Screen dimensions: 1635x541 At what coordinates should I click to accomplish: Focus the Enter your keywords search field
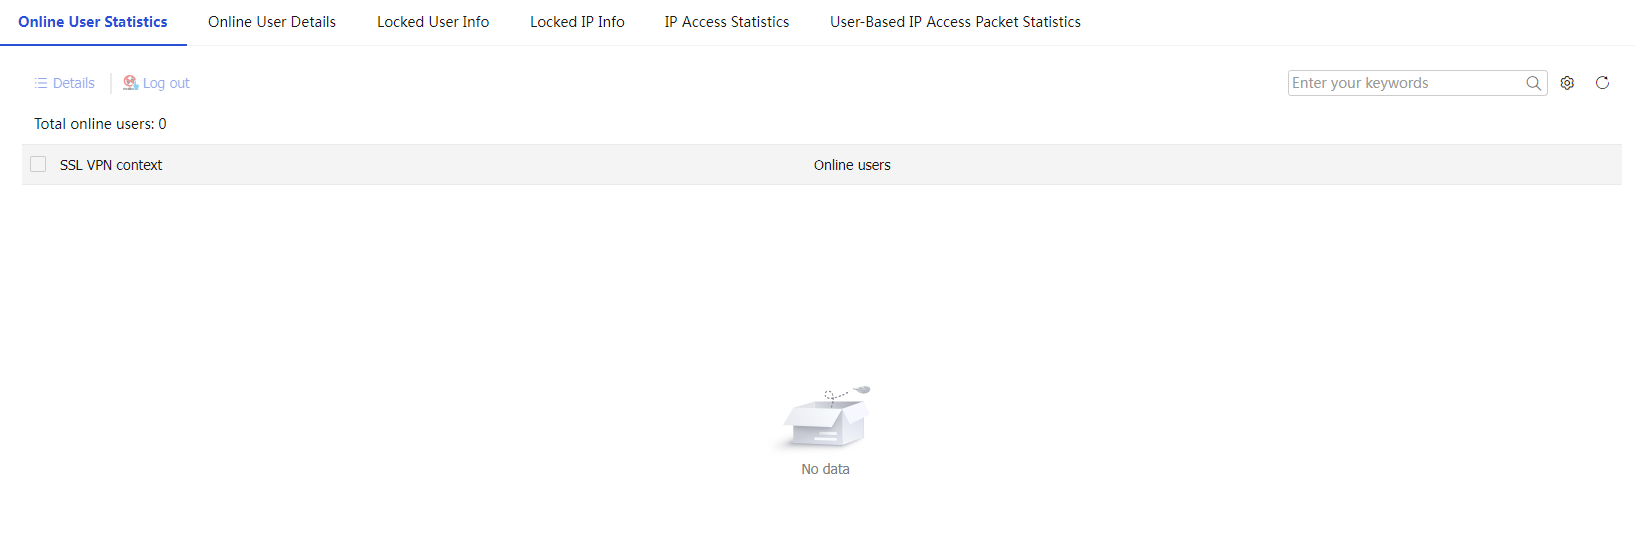click(1406, 83)
